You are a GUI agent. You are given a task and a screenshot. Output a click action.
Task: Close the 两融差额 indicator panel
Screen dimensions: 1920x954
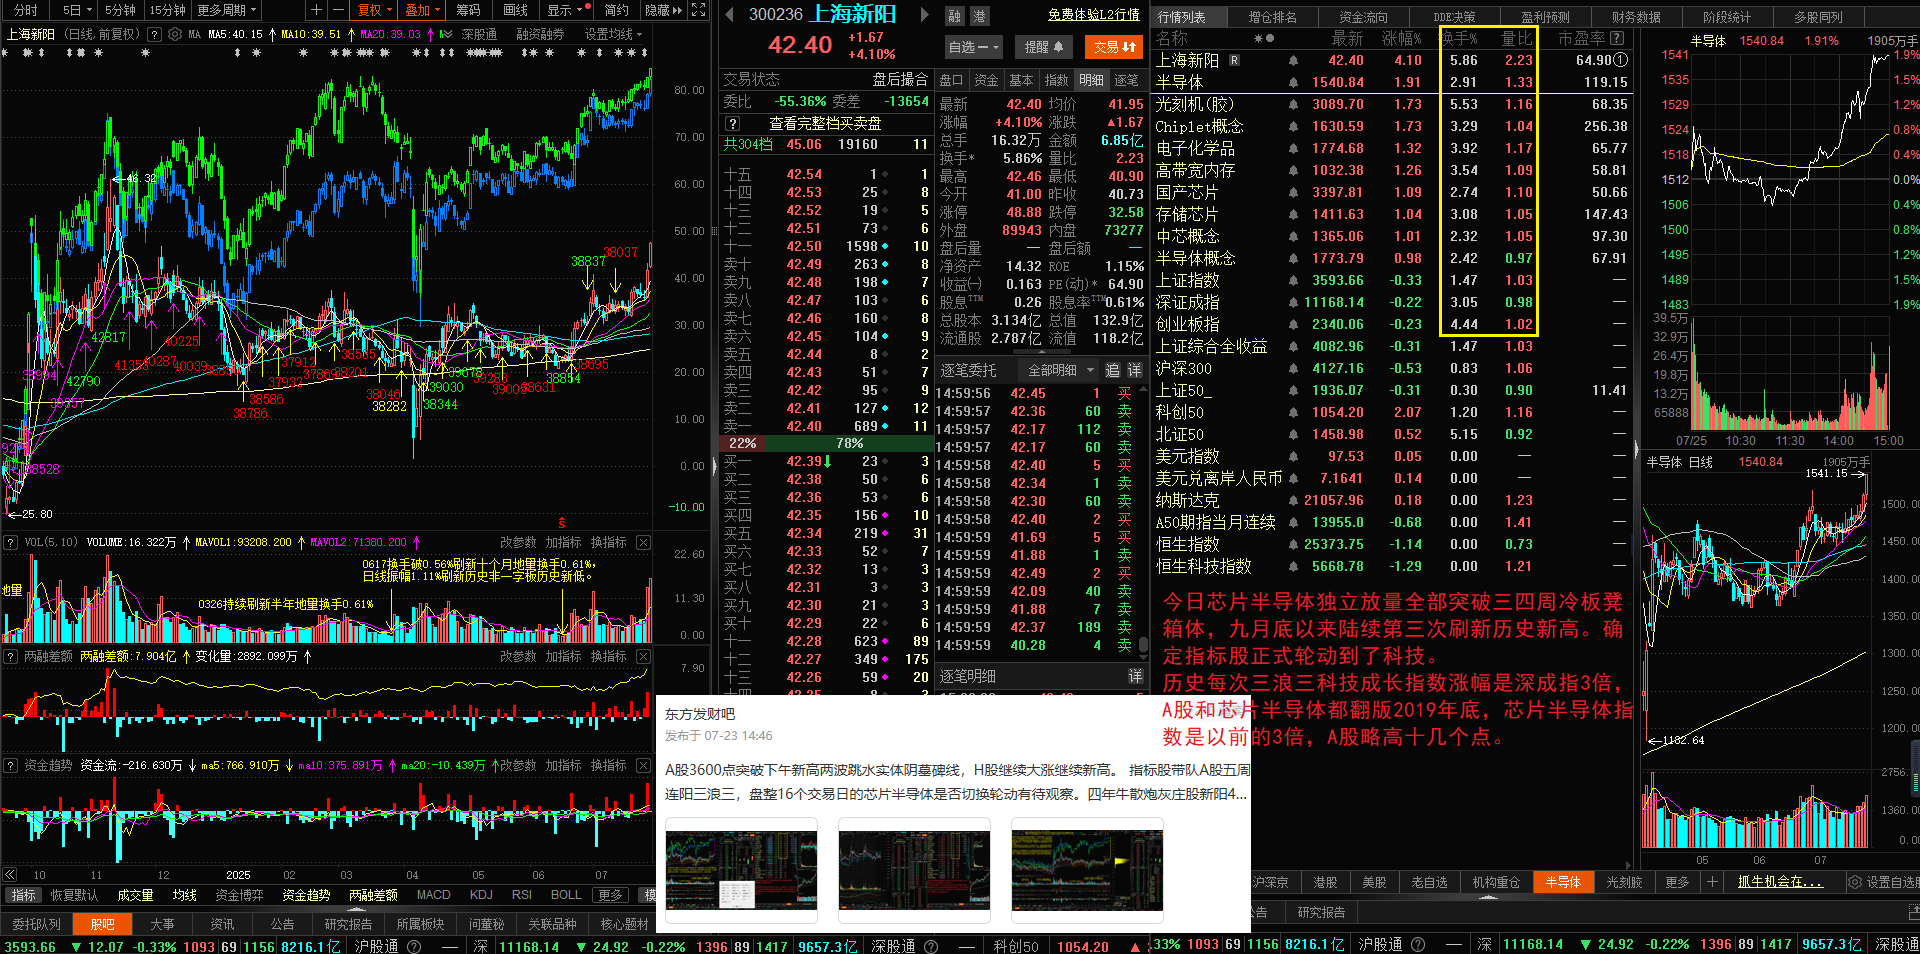[x=643, y=656]
